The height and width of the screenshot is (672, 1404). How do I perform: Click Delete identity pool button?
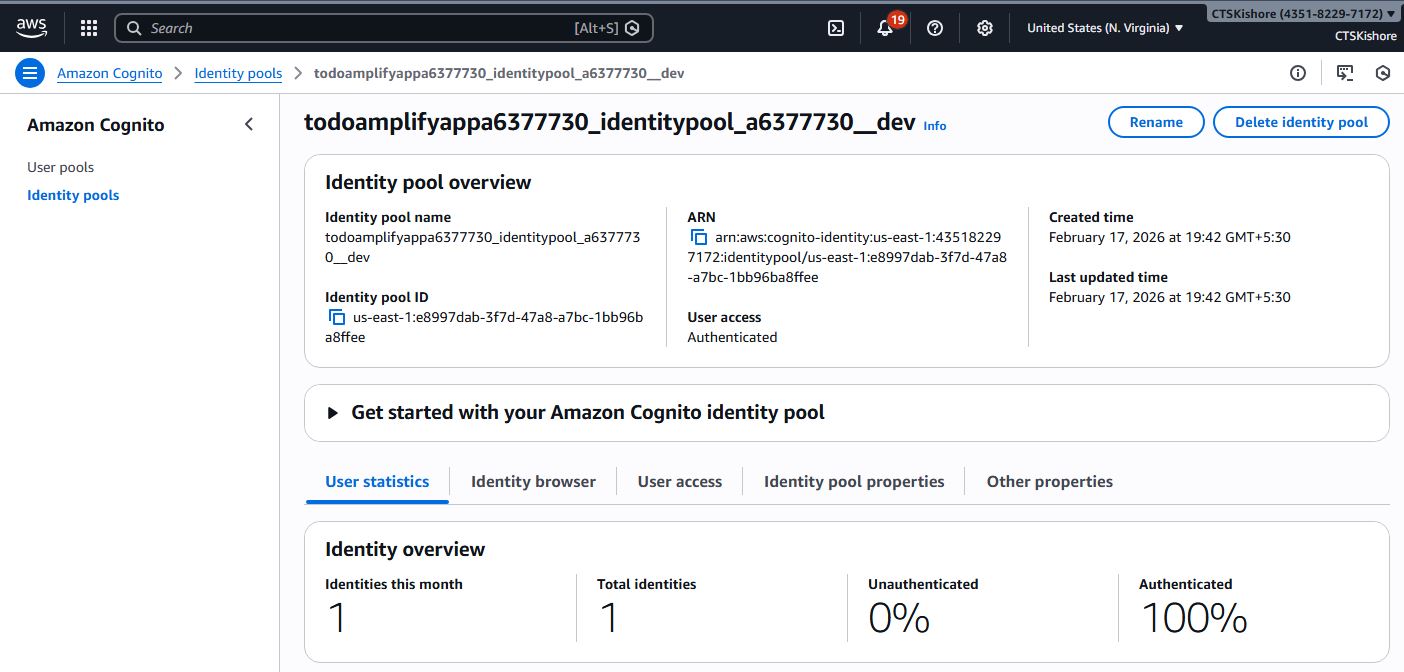point(1301,122)
